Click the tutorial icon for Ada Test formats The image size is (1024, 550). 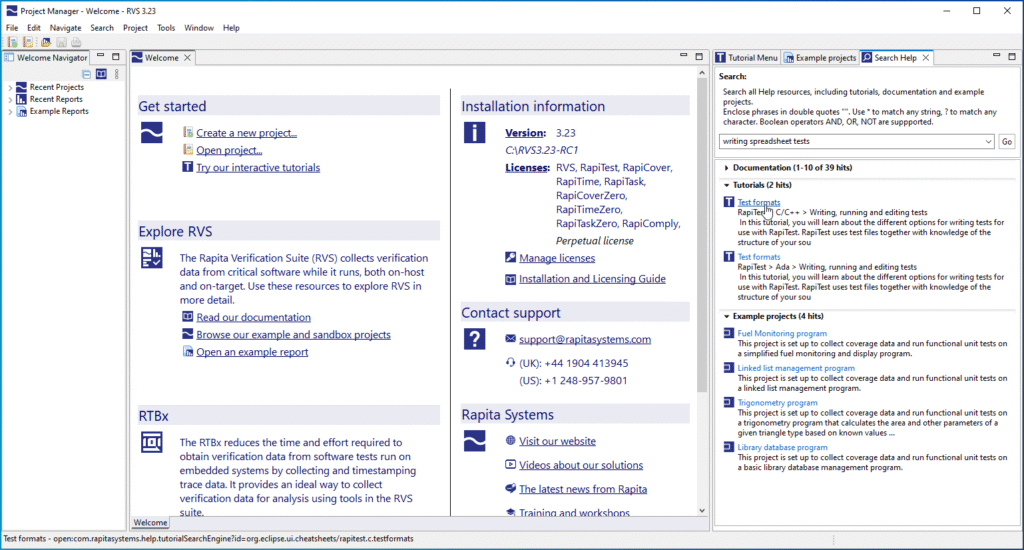(729, 257)
